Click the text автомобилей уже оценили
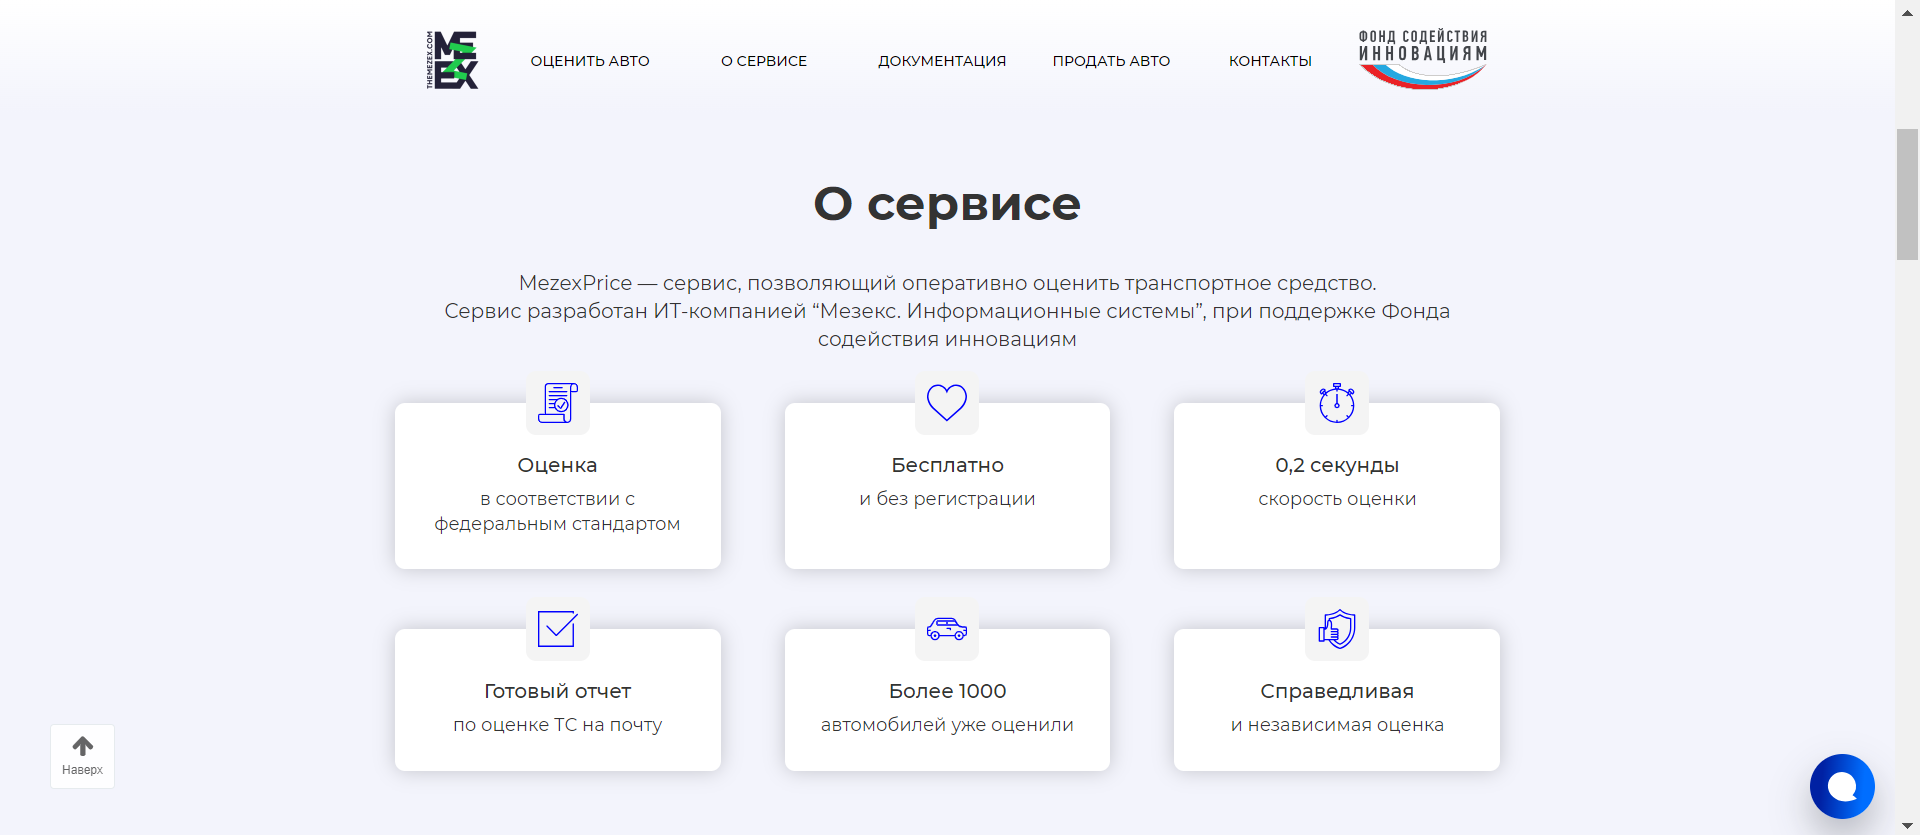This screenshot has width=1920, height=835. click(947, 725)
